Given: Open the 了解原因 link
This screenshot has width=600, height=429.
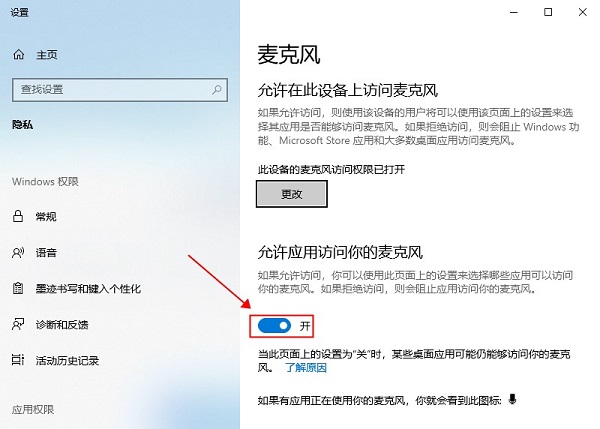Looking at the screenshot, I should click(x=306, y=368).
